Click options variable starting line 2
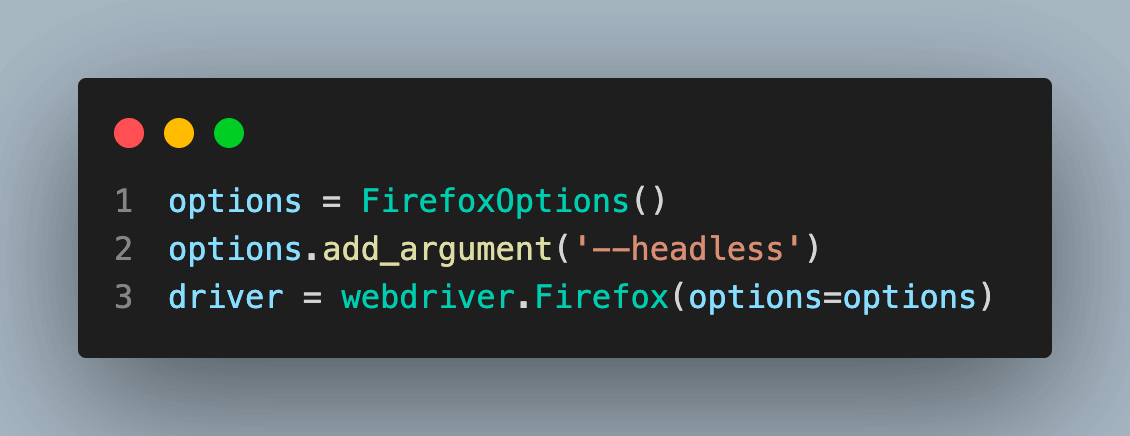Screen dimensions: 1130x436 [x=236, y=251]
